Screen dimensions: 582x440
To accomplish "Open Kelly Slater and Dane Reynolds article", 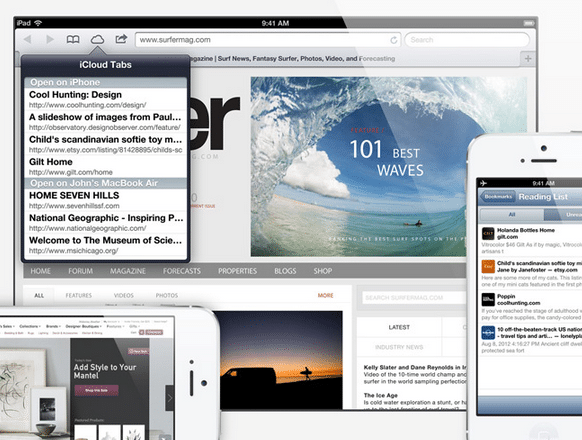I will [x=415, y=374].
